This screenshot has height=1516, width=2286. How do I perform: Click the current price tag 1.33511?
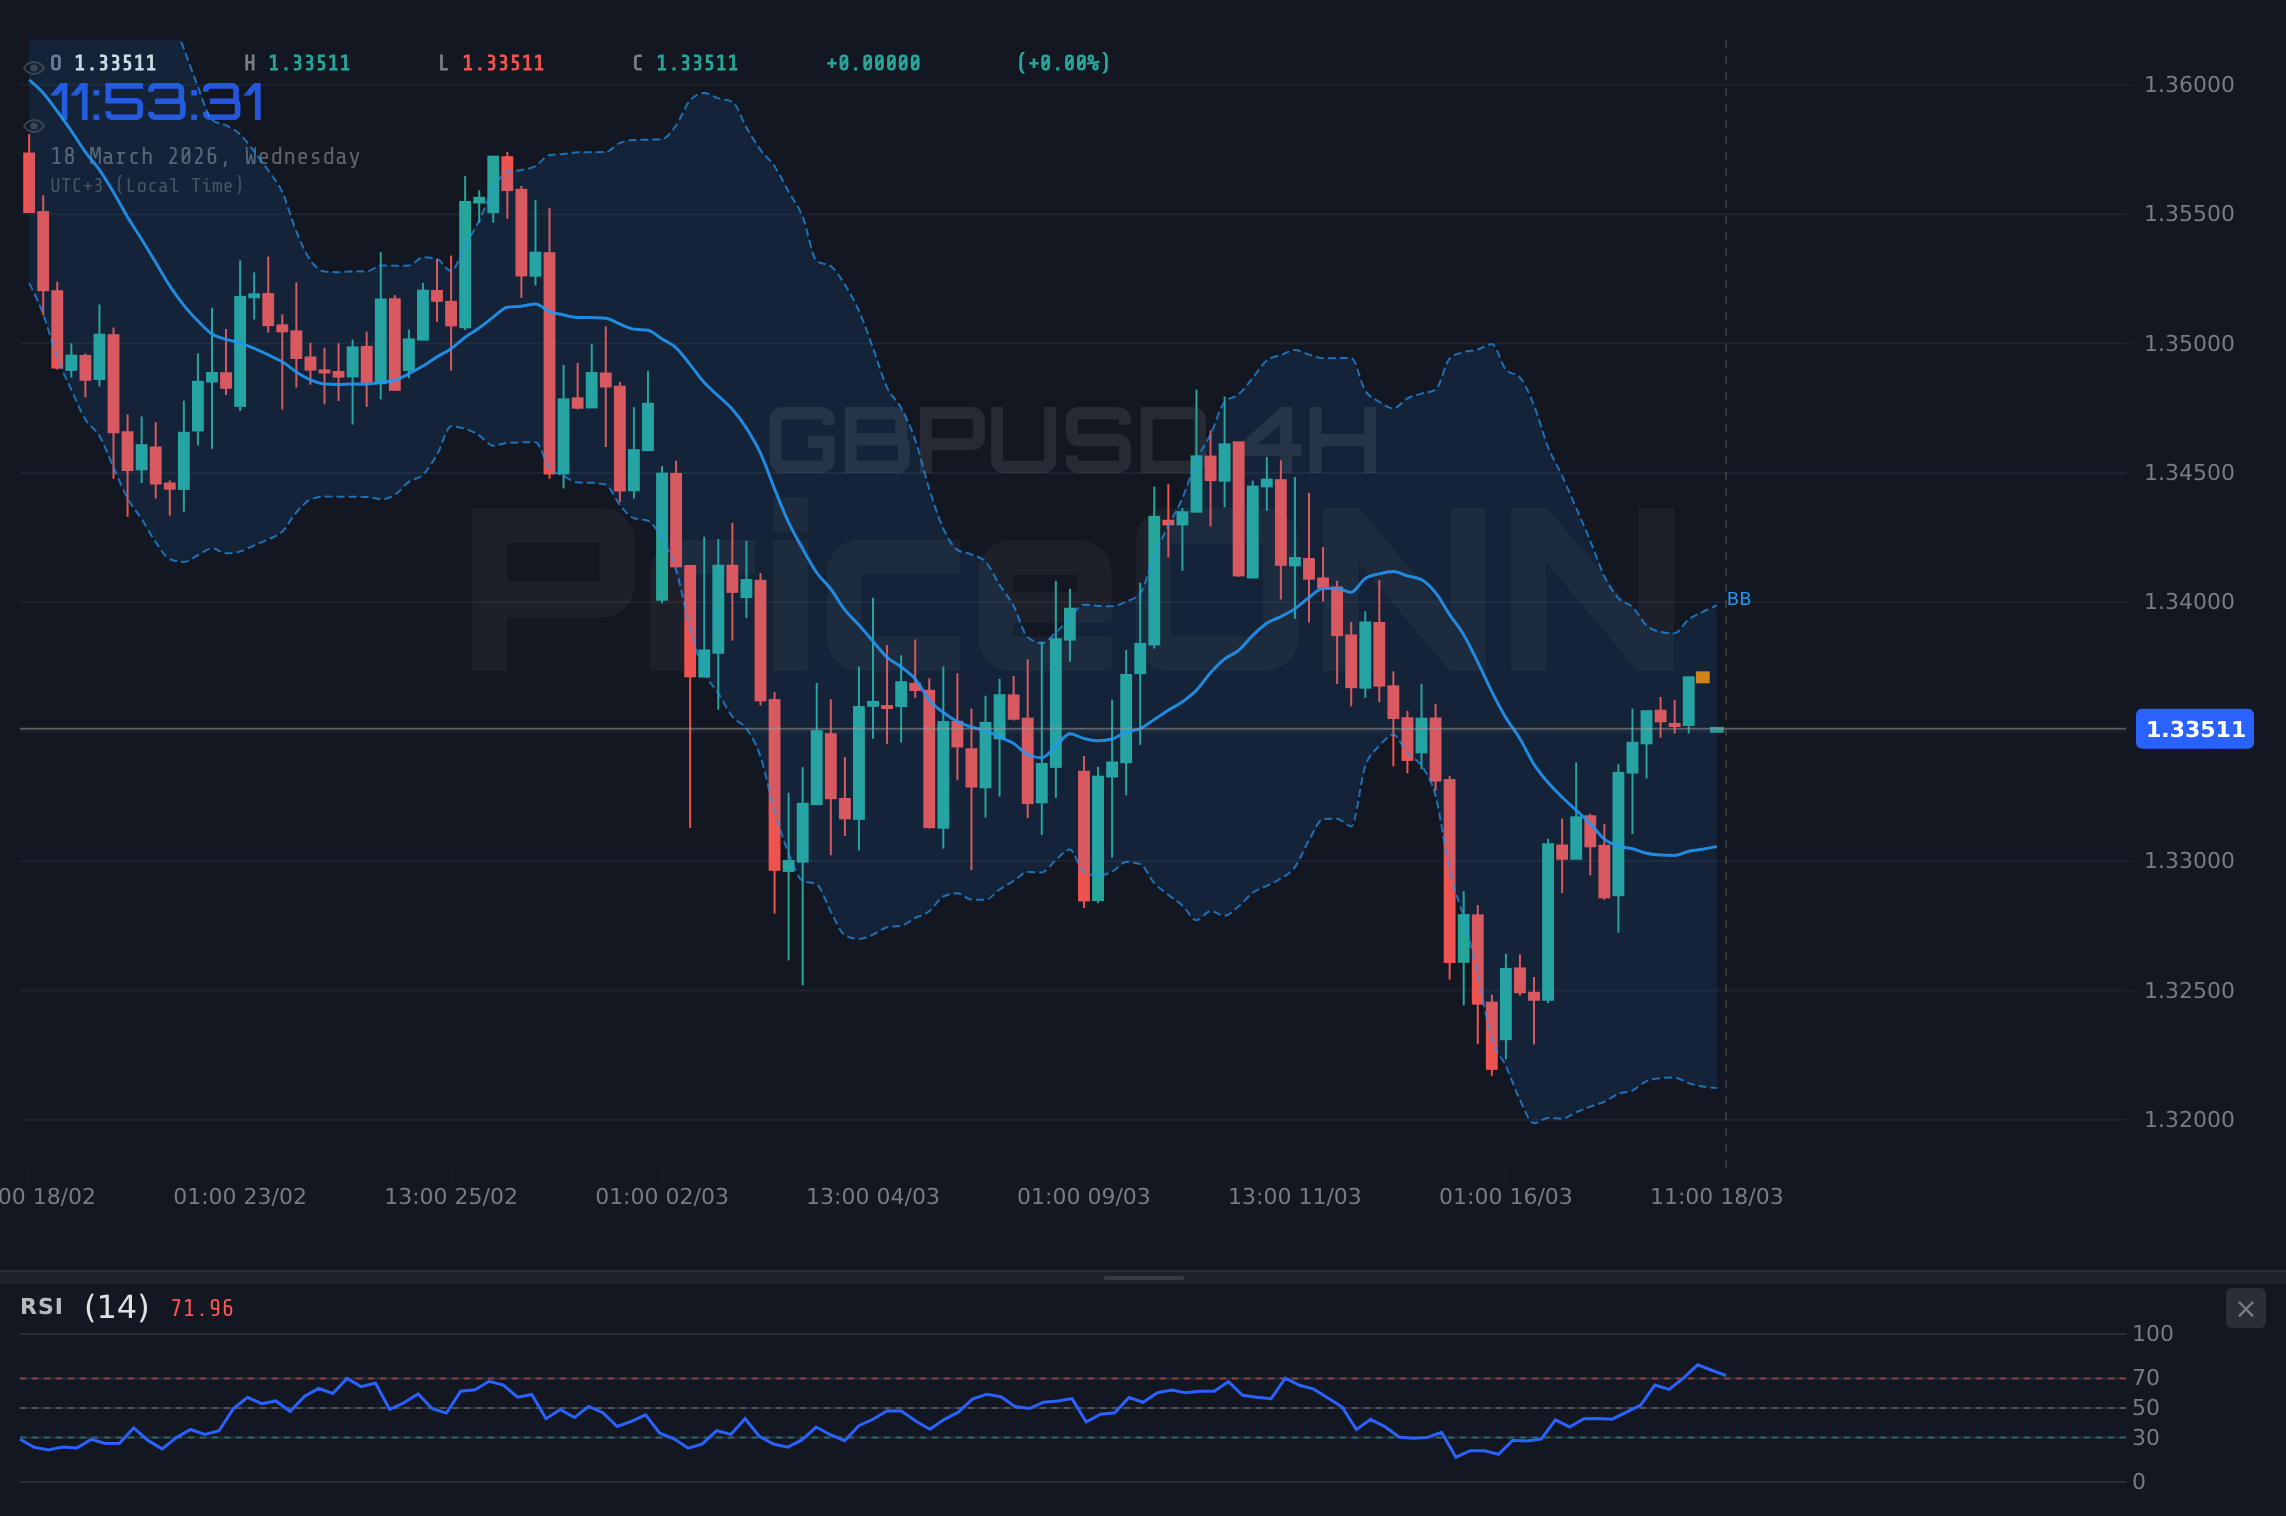[x=2194, y=729]
